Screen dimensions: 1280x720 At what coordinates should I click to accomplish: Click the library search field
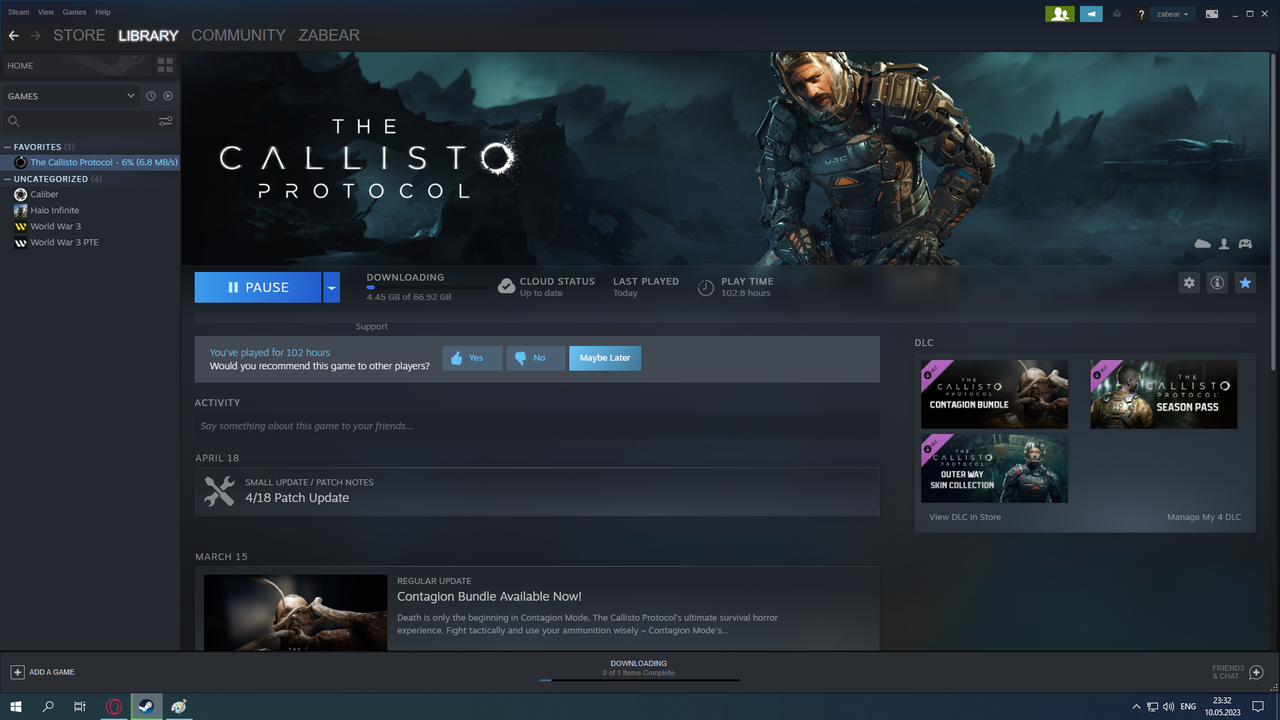pos(80,121)
